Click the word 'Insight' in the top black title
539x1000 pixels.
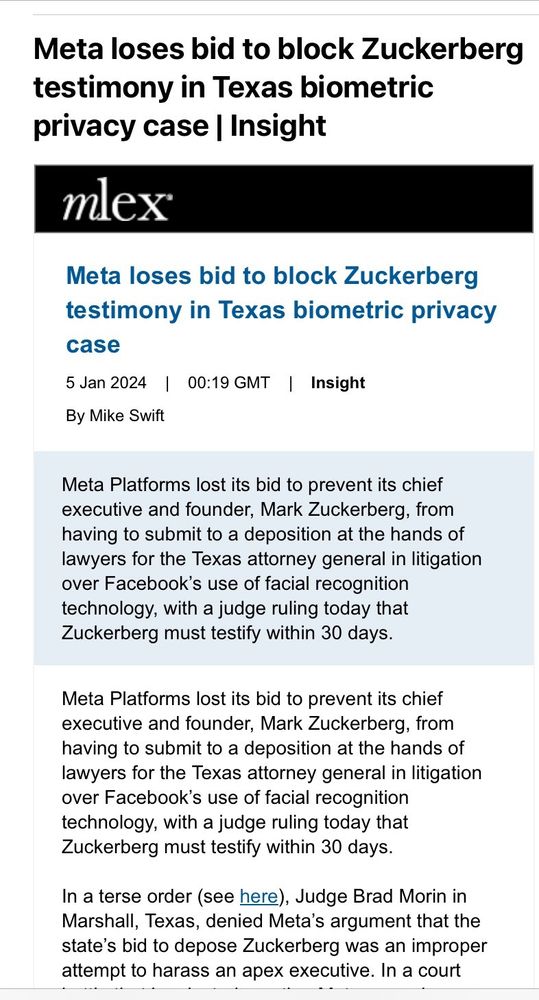pyautogui.click(x=277, y=125)
